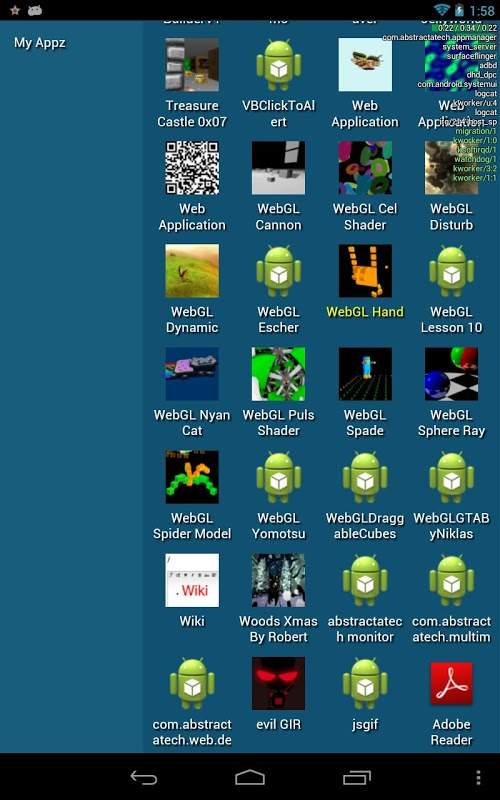Launch WebGLGTAByNiklas app

[x=452, y=477]
